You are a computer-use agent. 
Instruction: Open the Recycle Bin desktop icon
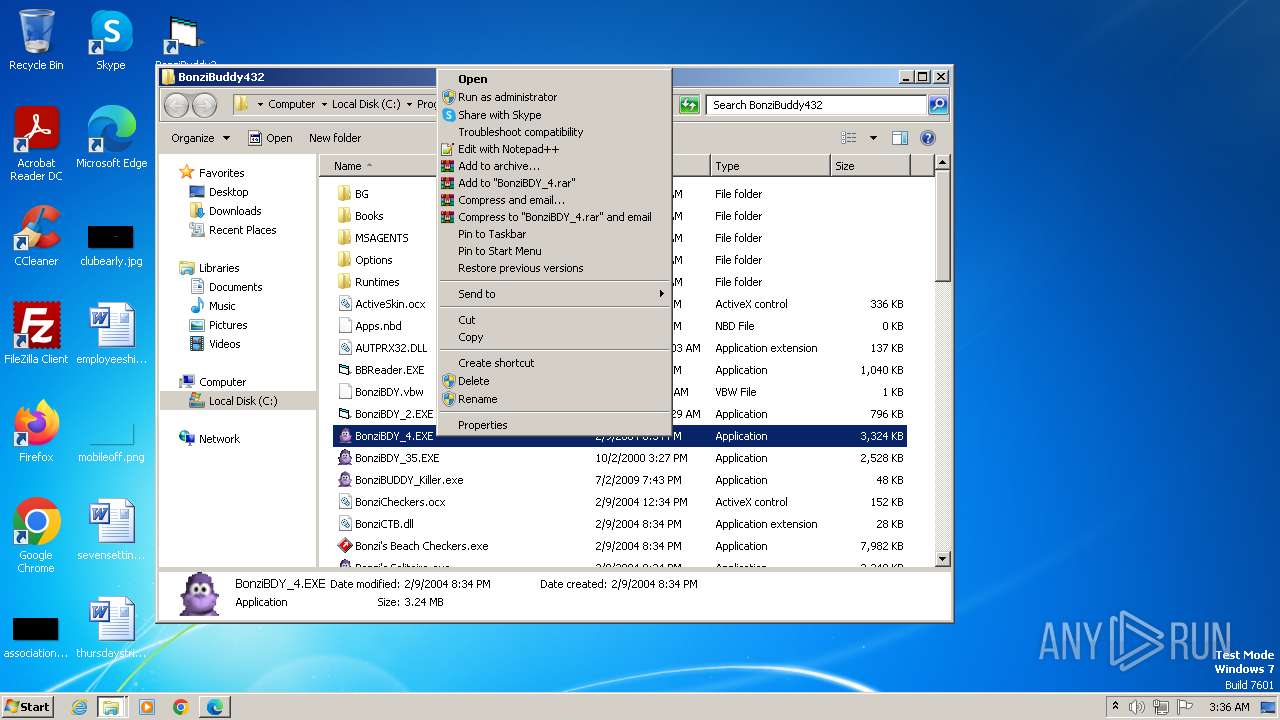click(x=36, y=40)
